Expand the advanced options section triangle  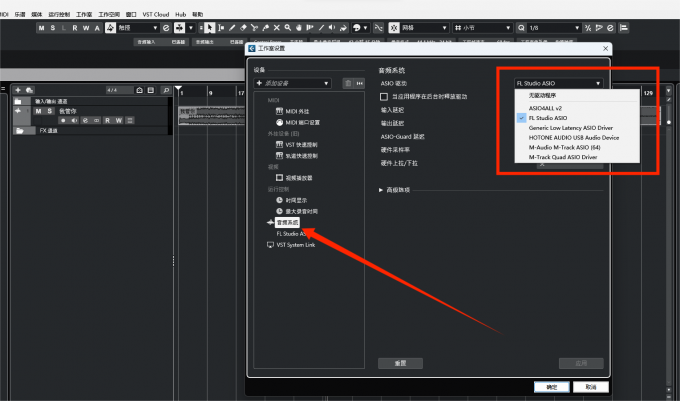[381, 190]
